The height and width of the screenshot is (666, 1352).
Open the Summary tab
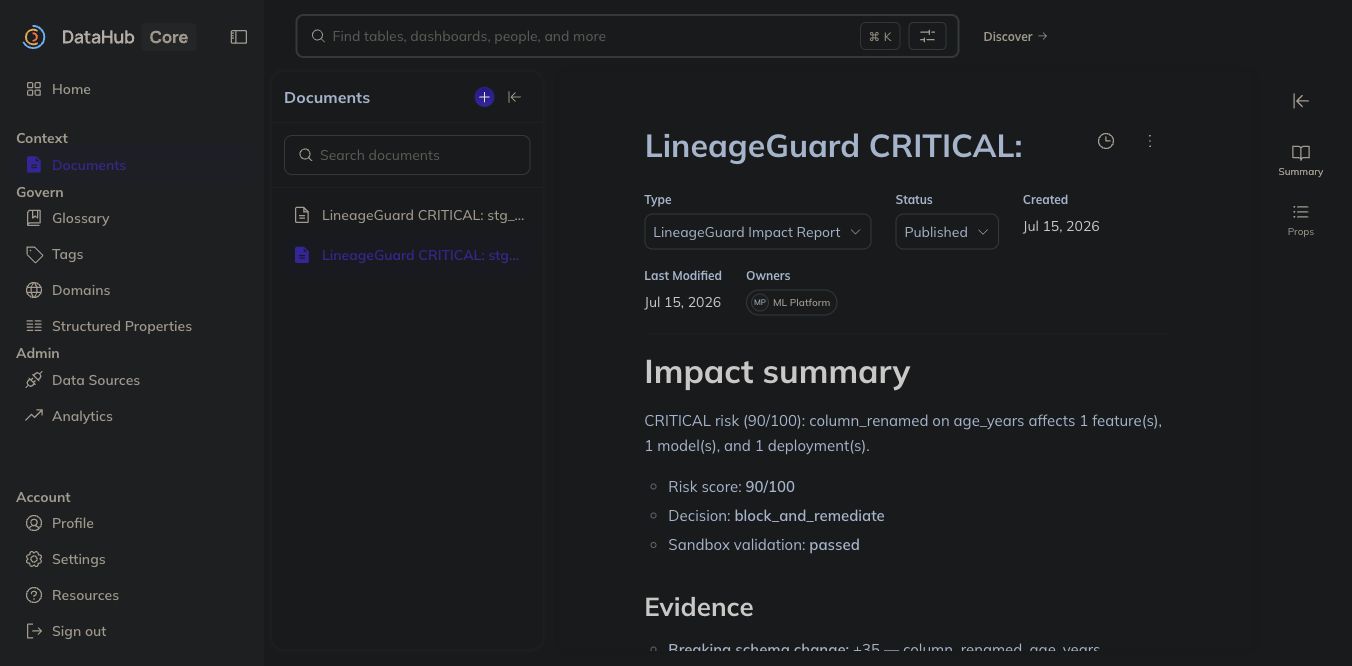click(1300, 160)
